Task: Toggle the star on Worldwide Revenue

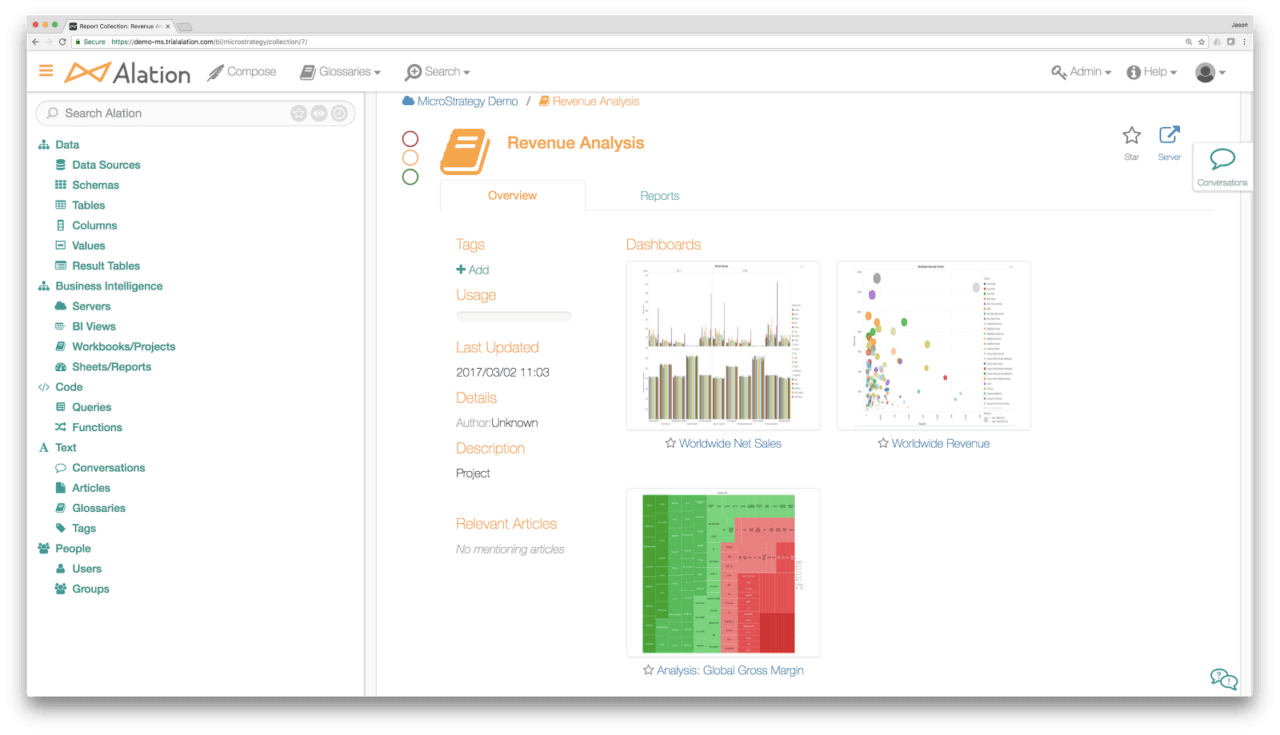Action: coord(882,443)
